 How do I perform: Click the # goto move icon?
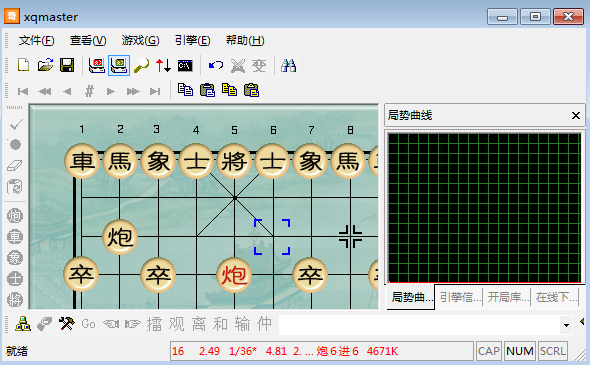point(89,91)
